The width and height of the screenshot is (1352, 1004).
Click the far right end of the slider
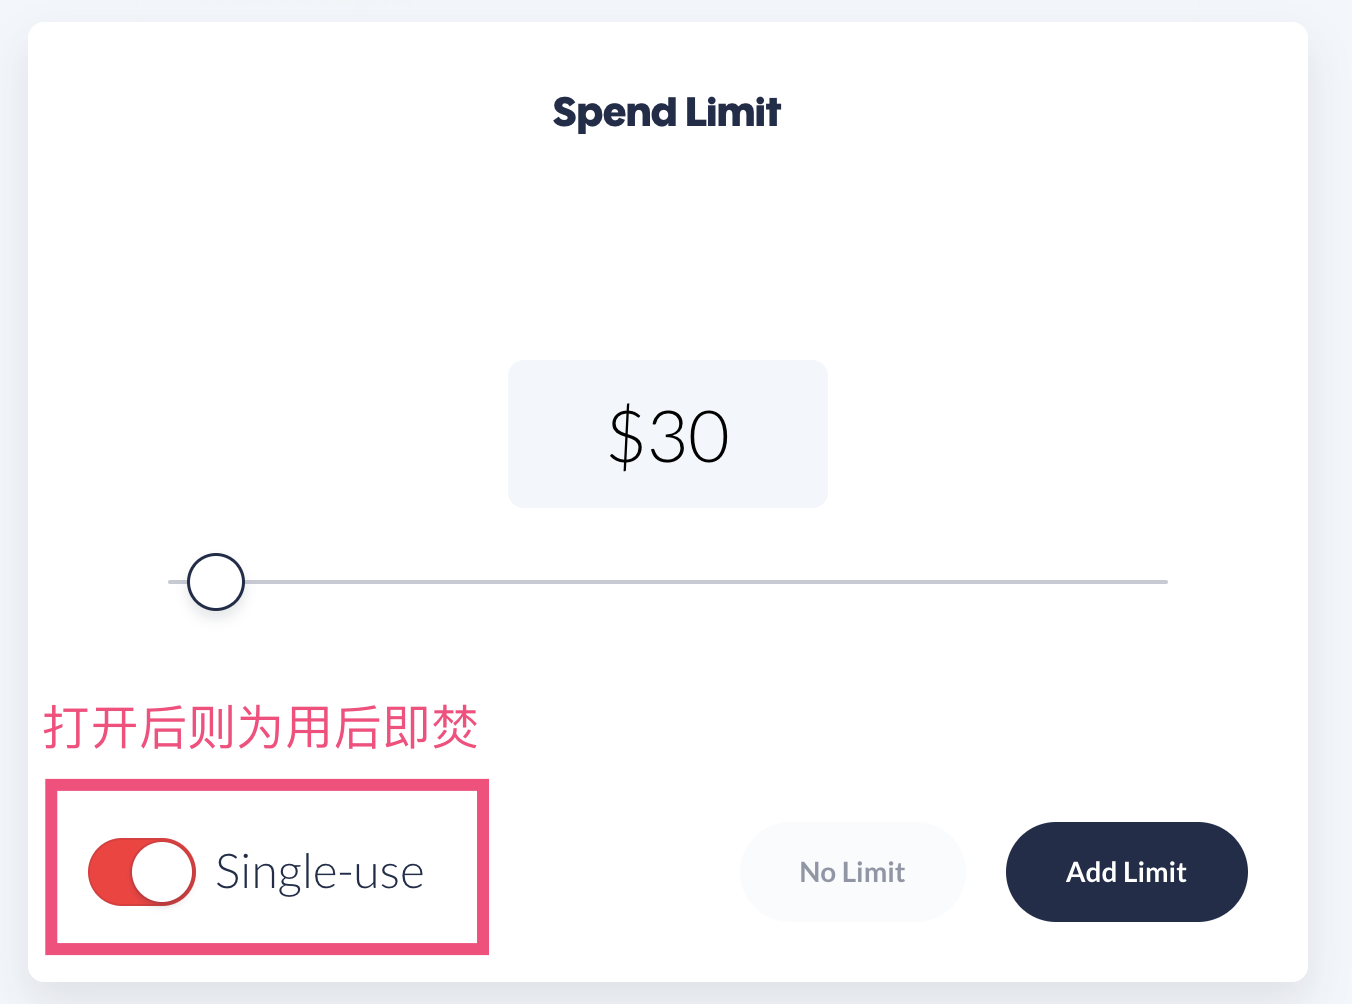pos(1160,581)
